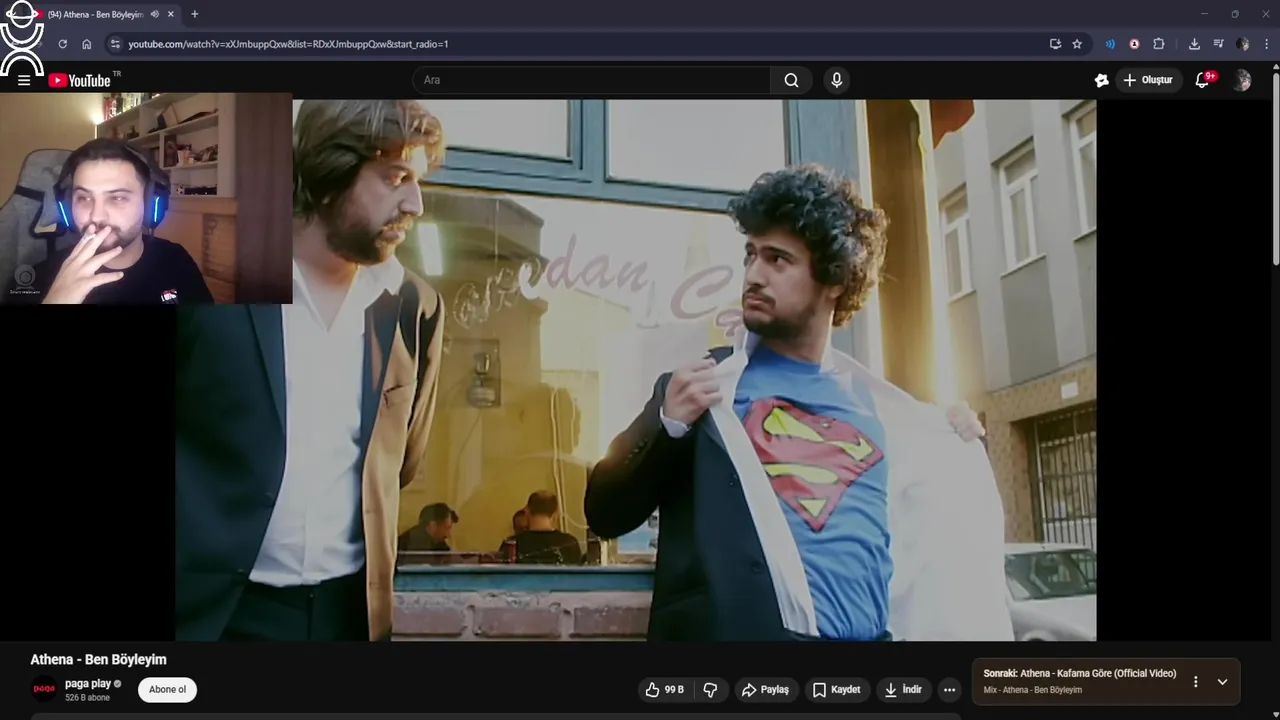The height and width of the screenshot is (720, 1280).
Task: Open notifications bell with 9+ badge
Action: [x=1203, y=80]
